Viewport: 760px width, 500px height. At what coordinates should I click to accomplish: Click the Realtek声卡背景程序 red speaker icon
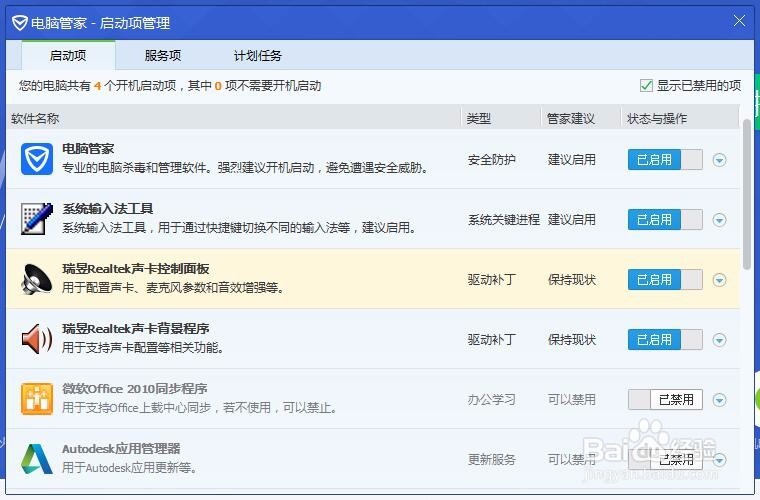37,339
